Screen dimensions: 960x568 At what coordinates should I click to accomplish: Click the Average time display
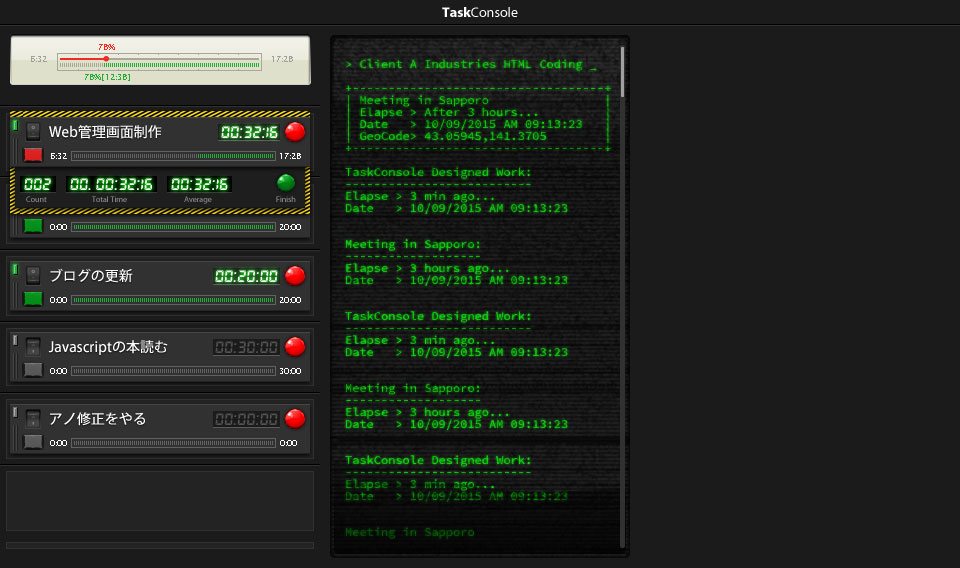(199, 184)
